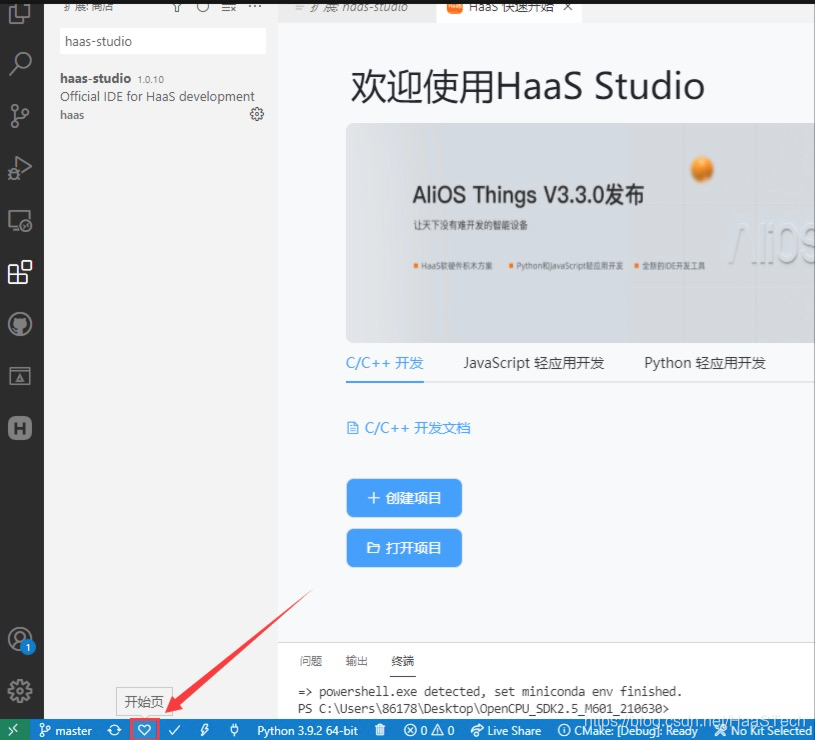This screenshot has height=740, width=815.
Task: Open the Run and Debug view
Action: tap(22, 168)
